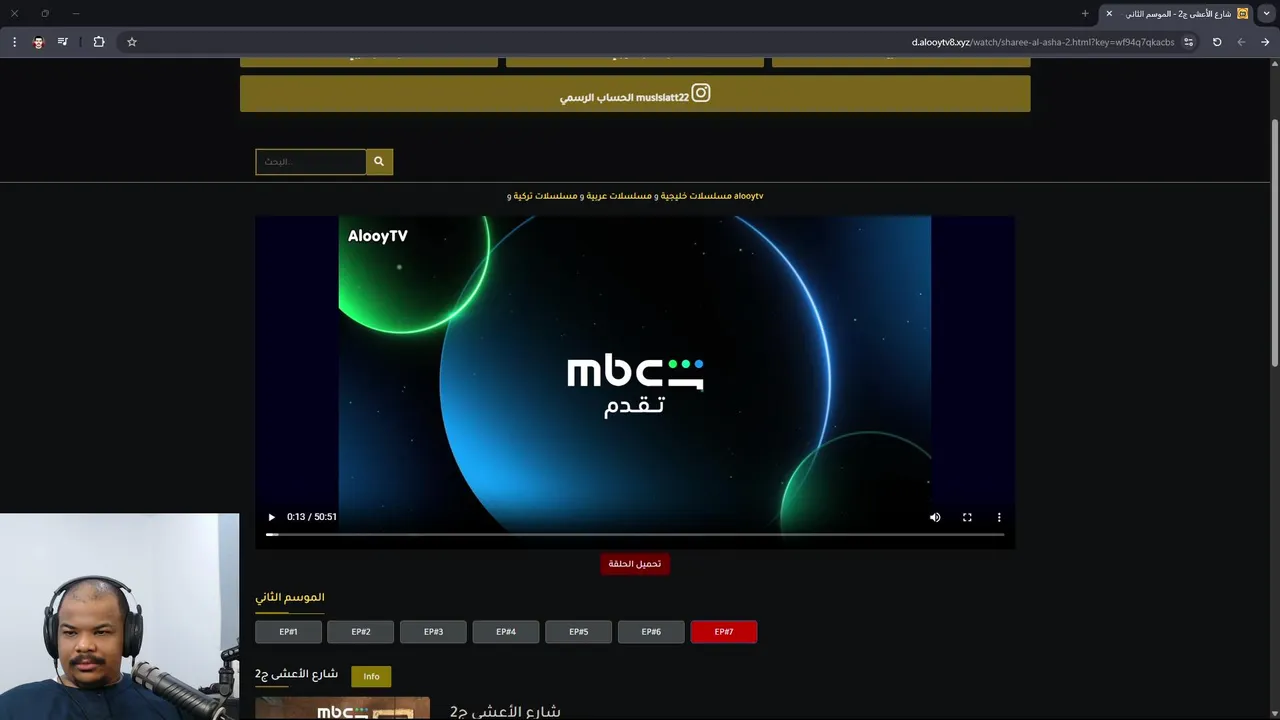1280x720 pixels.
Task: Select episode EP#6
Action: (651, 632)
